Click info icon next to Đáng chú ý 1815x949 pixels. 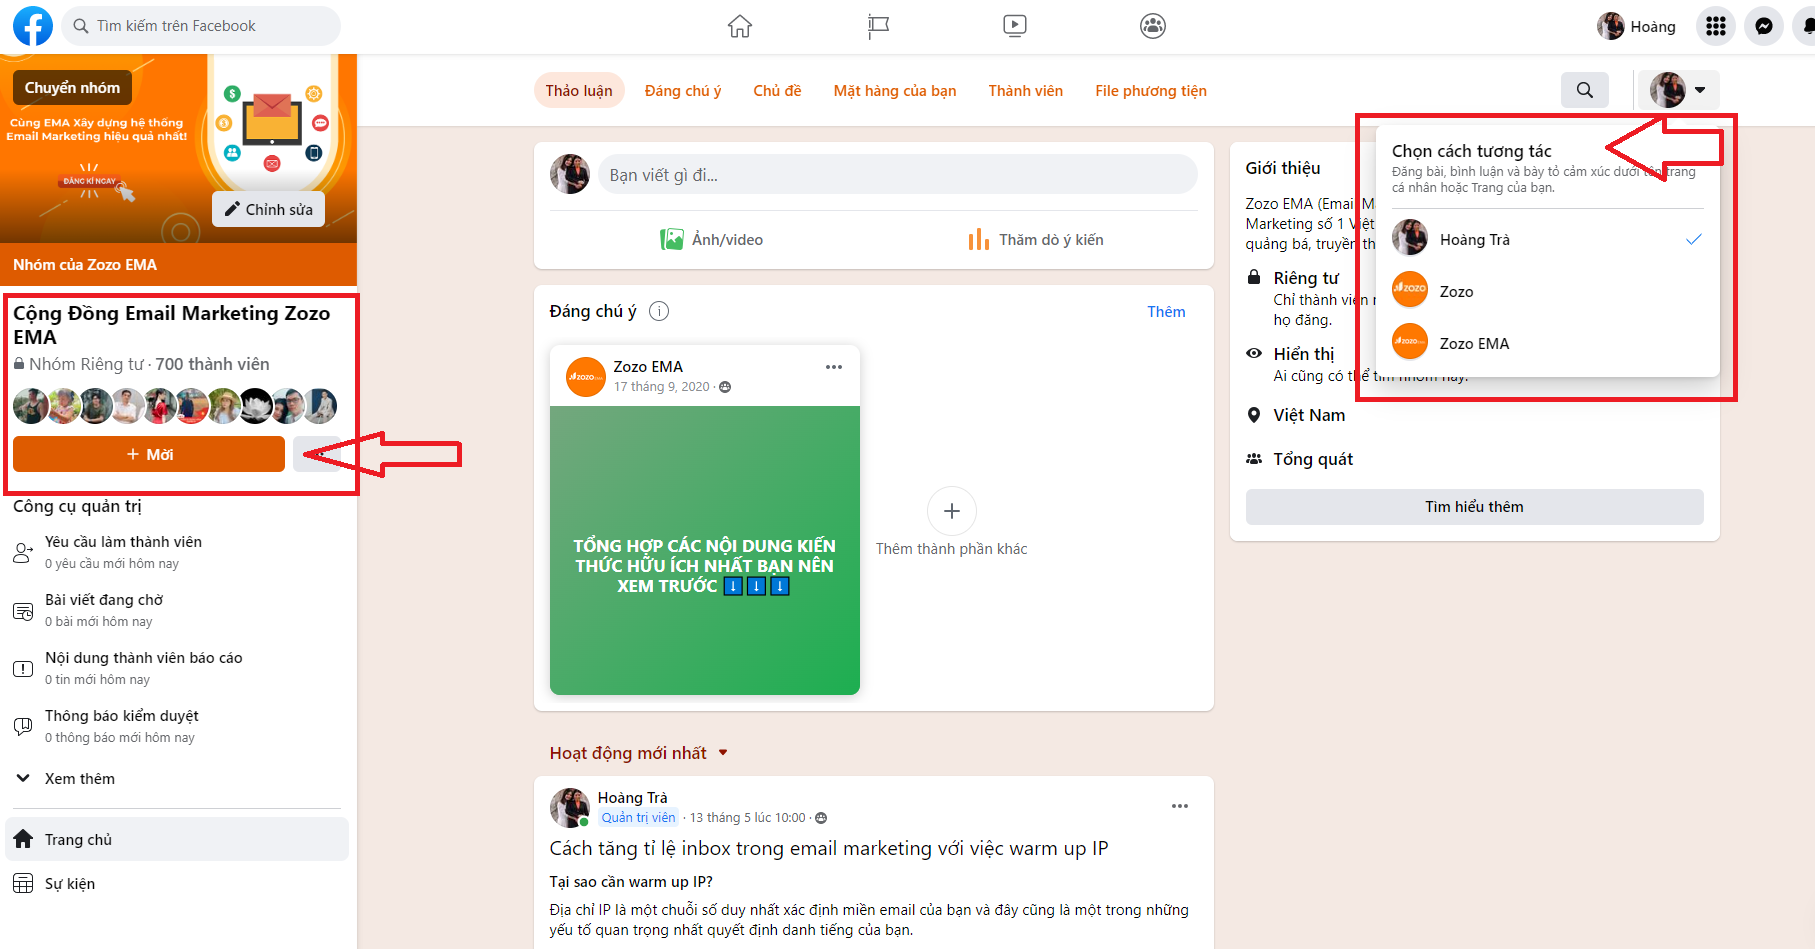(659, 311)
